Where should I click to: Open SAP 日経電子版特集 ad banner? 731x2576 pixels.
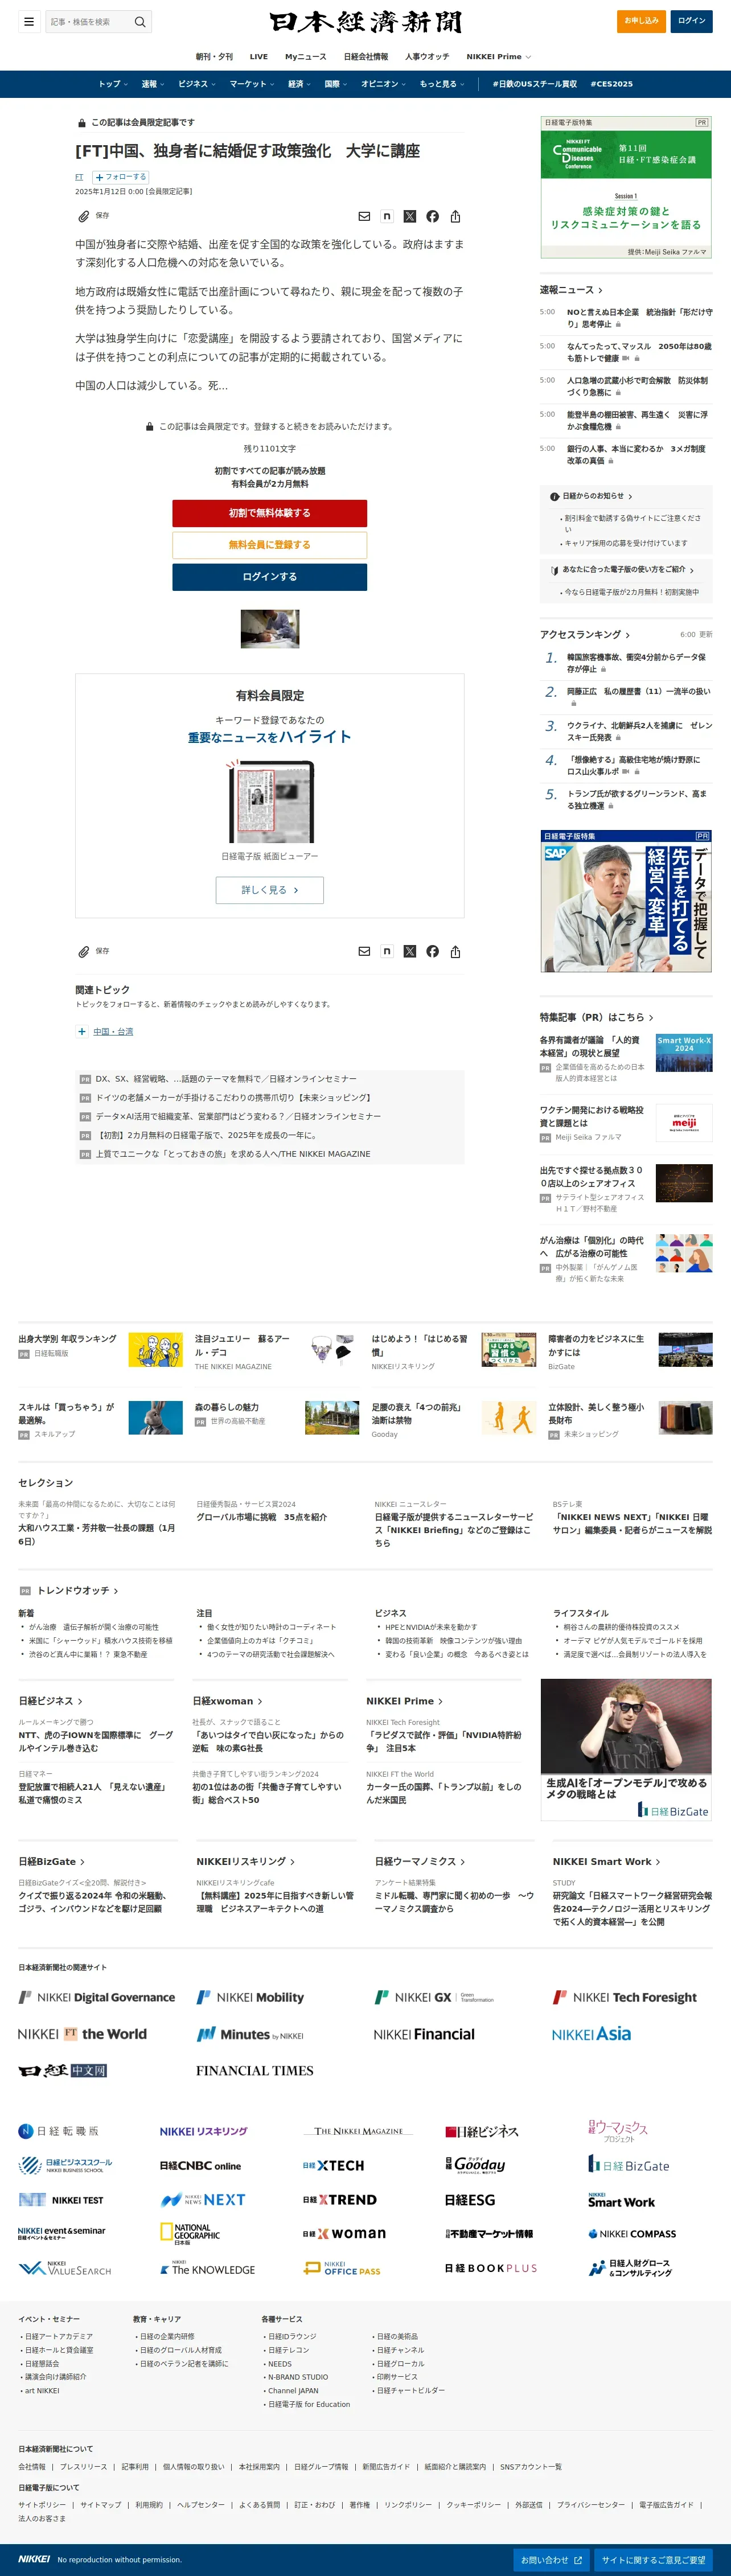click(626, 901)
